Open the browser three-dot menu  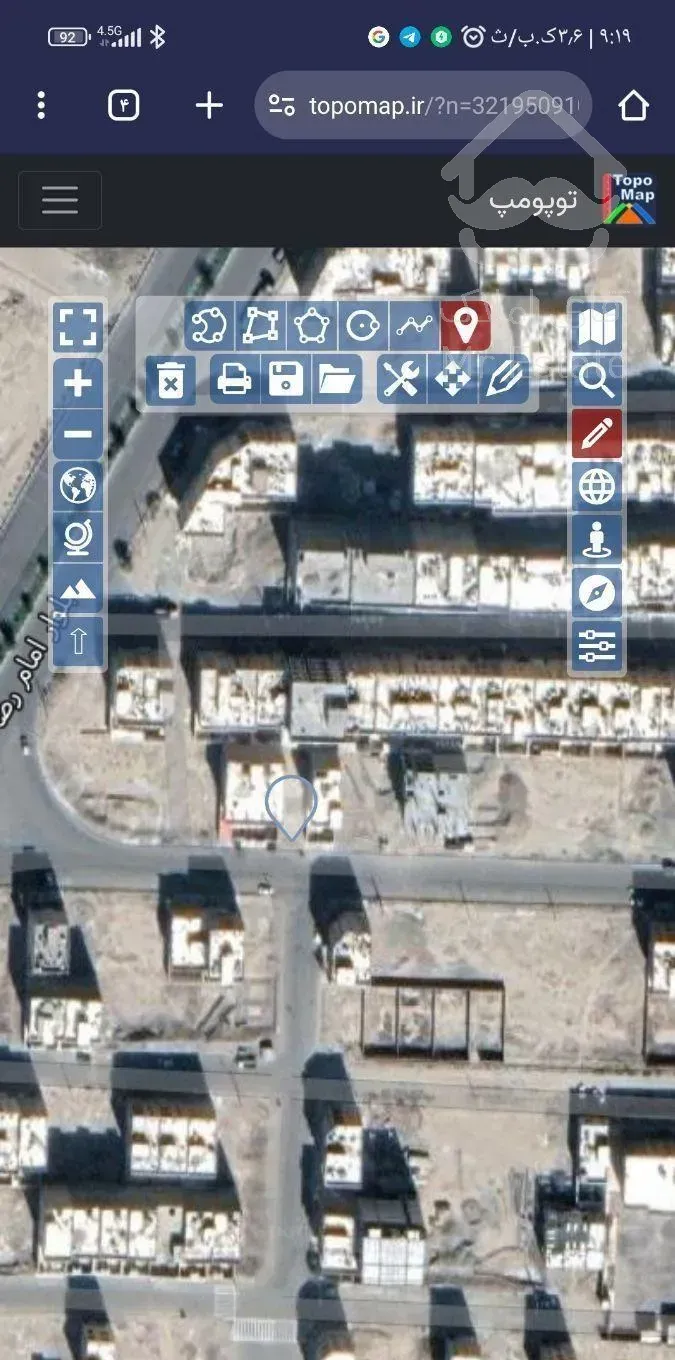(41, 105)
